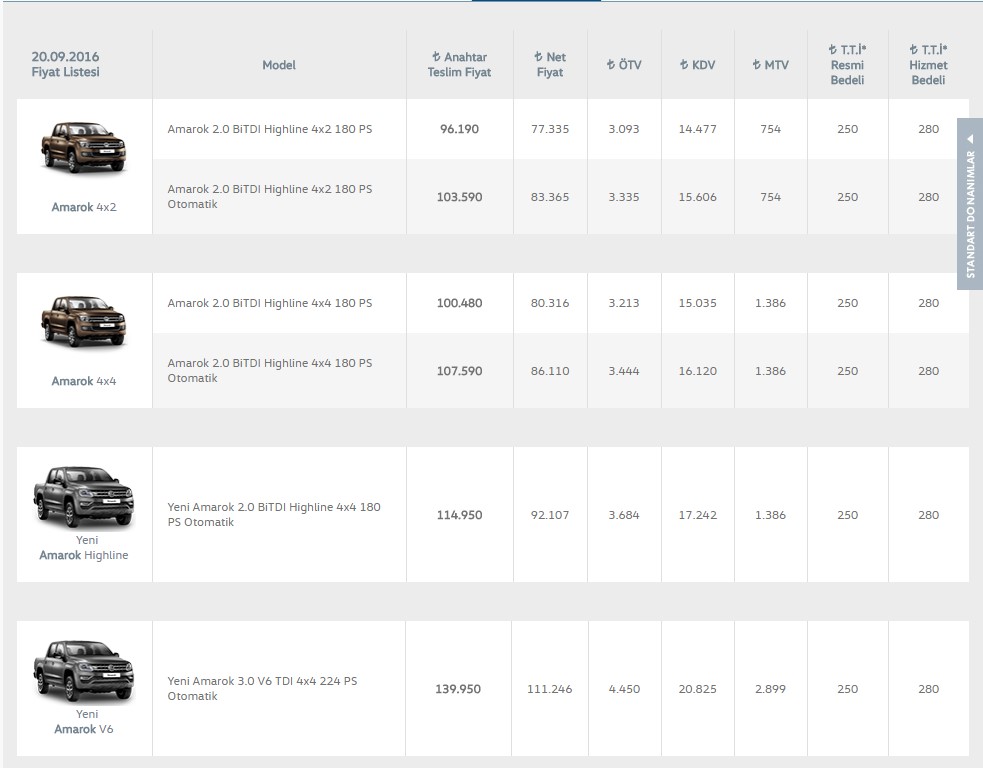Select the Yeni Amarok 3.0 V6 TDI model text
The image size is (983, 768).
click(x=262, y=688)
